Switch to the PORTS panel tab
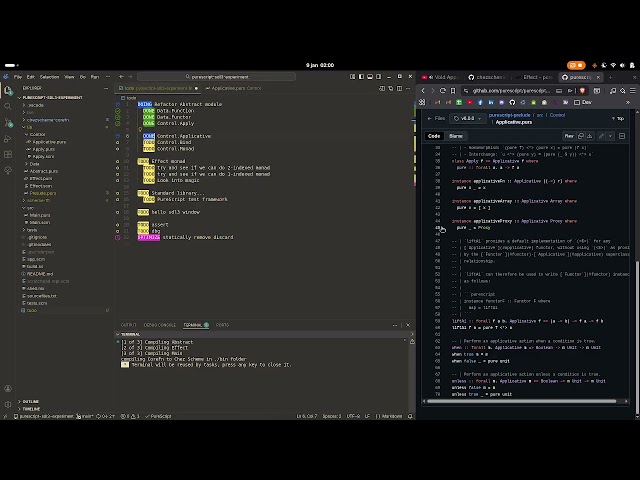The width and height of the screenshot is (640, 480). click(x=222, y=325)
